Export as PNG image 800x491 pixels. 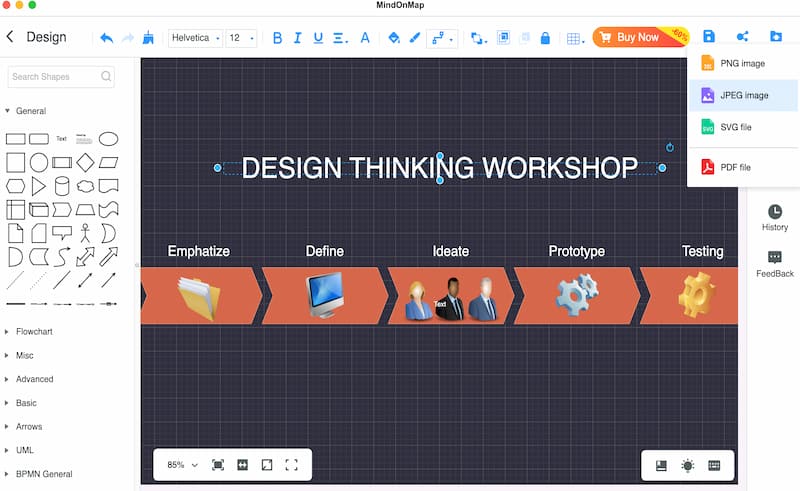742,63
